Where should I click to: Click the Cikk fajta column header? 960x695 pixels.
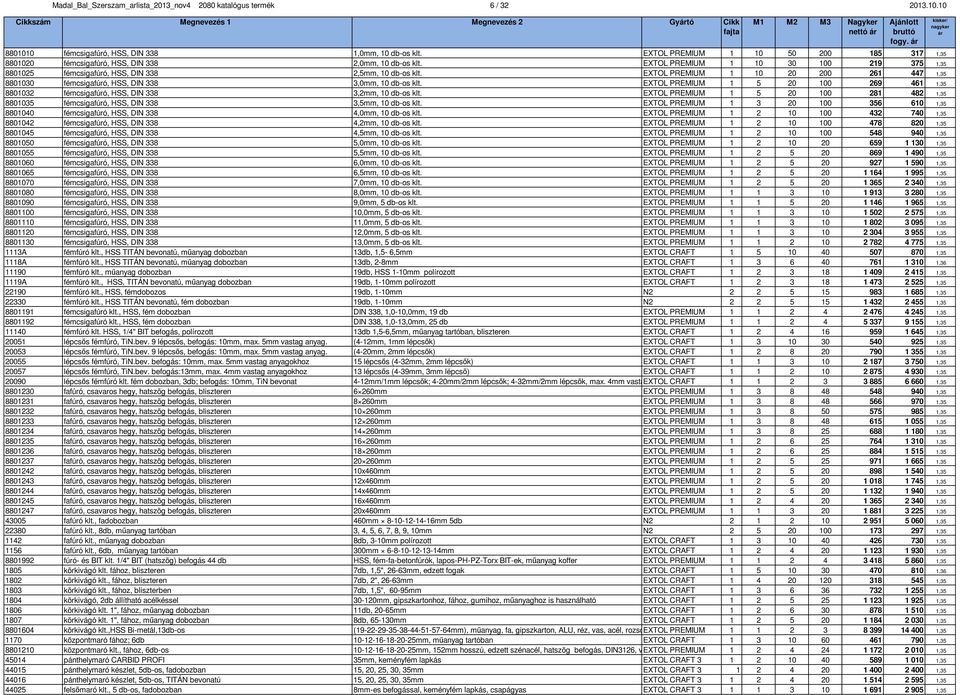click(731, 32)
